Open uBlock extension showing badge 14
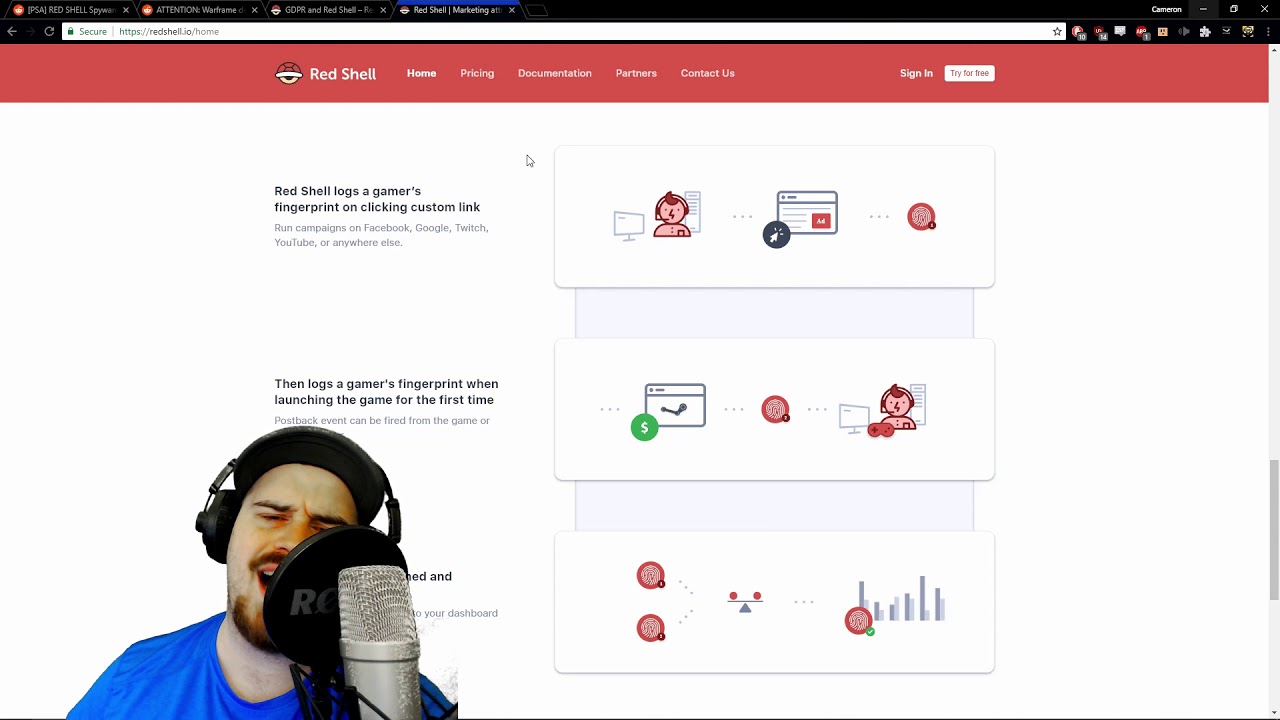Screen dimensions: 1280x720 tap(1100, 32)
